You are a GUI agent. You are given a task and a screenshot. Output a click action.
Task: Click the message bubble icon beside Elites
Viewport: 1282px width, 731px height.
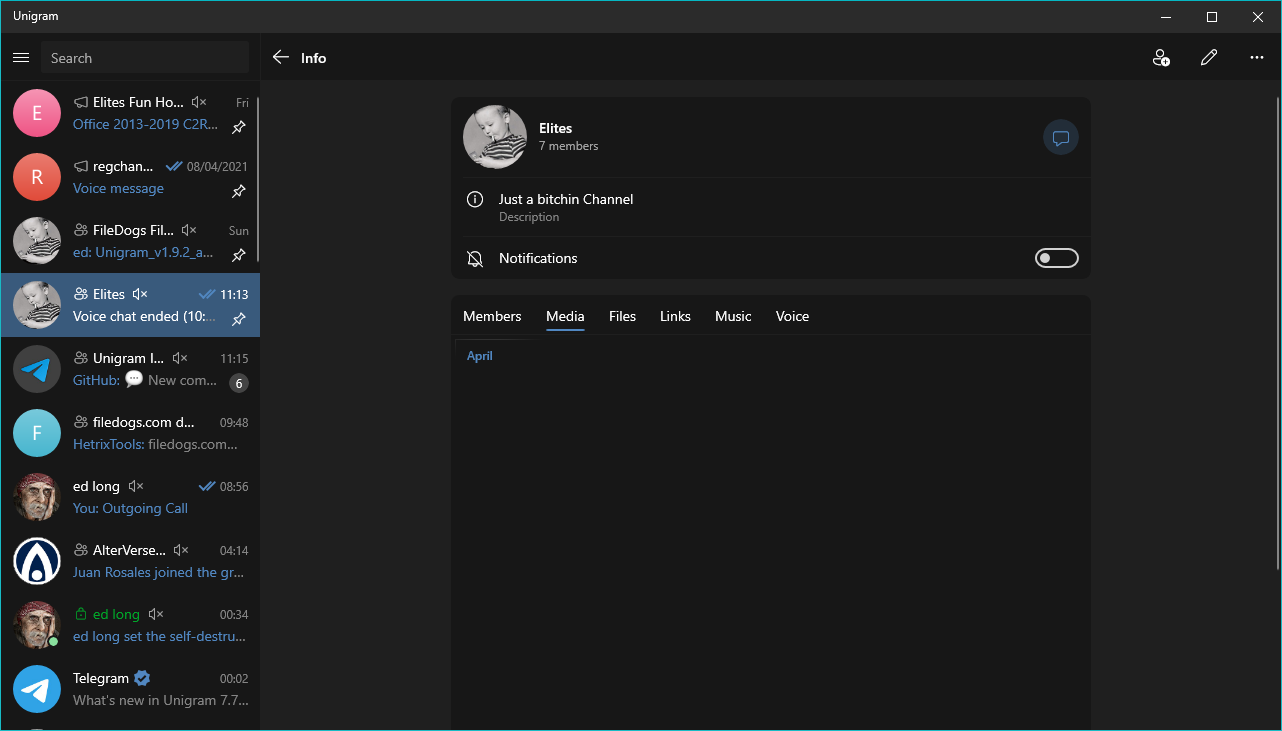(x=1060, y=137)
